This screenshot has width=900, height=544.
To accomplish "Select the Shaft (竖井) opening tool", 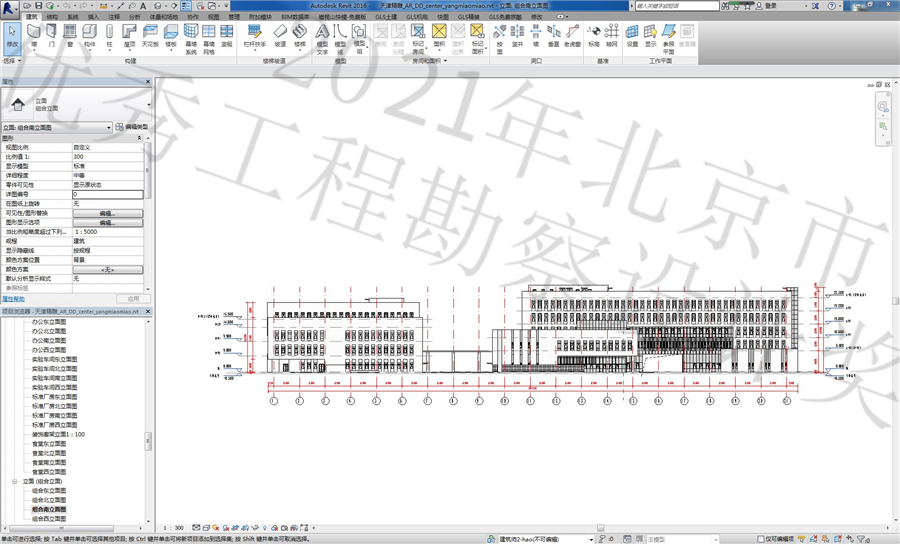I will pos(517,34).
